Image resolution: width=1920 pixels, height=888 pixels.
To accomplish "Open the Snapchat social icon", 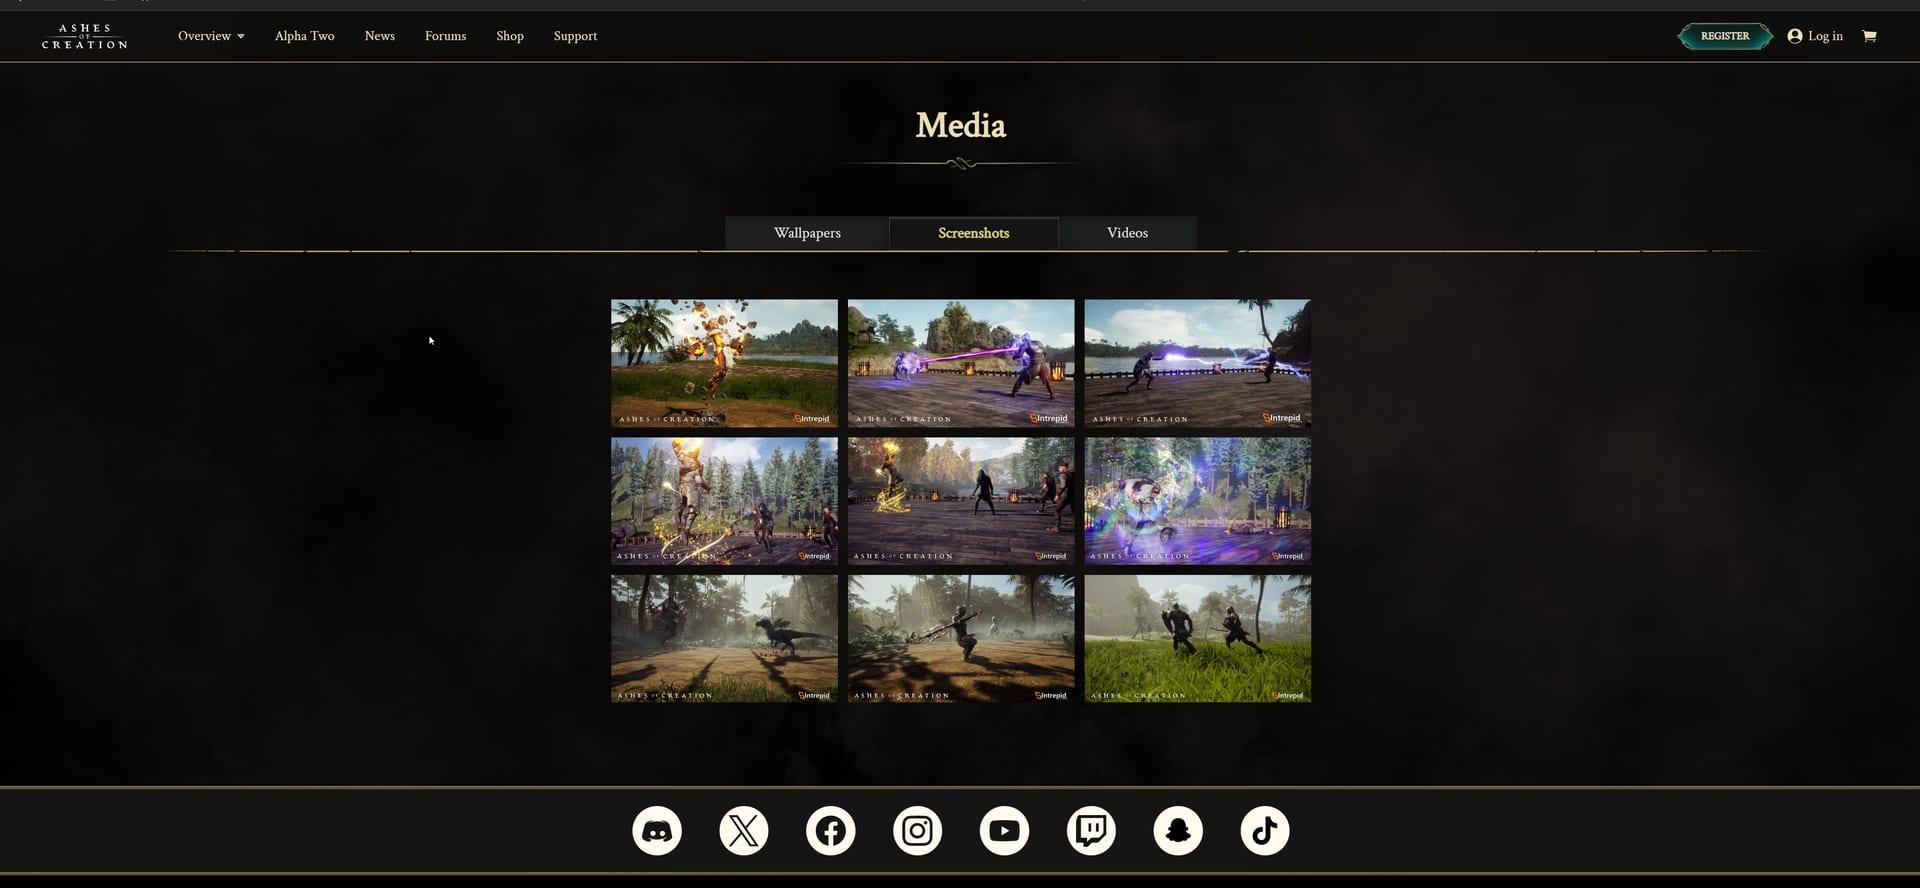I will tap(1178, 830).
